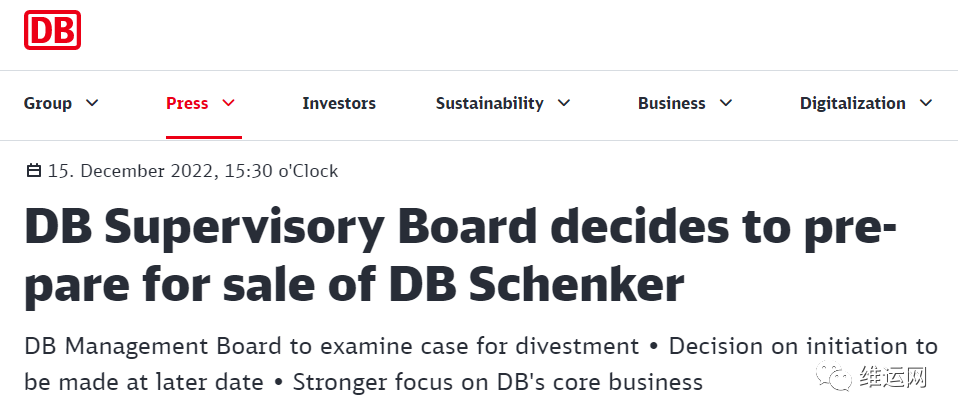
Task: Expand the Press menu chevron
Action: (x=228, y=103)
